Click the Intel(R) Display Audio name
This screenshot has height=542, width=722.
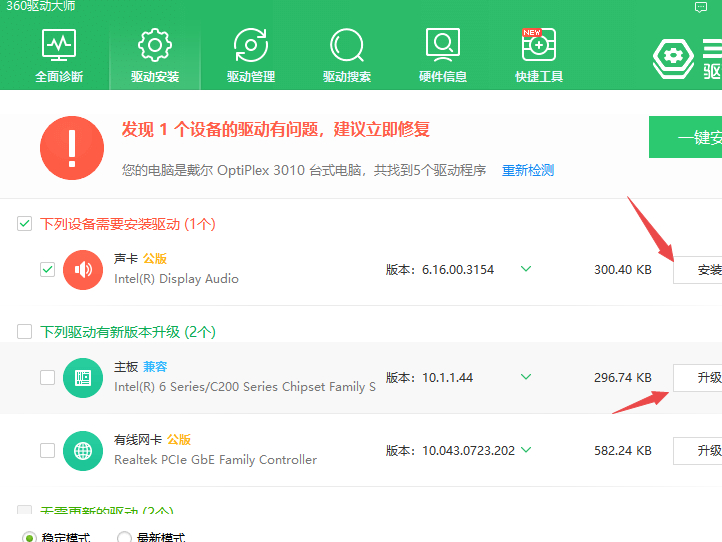176,279
